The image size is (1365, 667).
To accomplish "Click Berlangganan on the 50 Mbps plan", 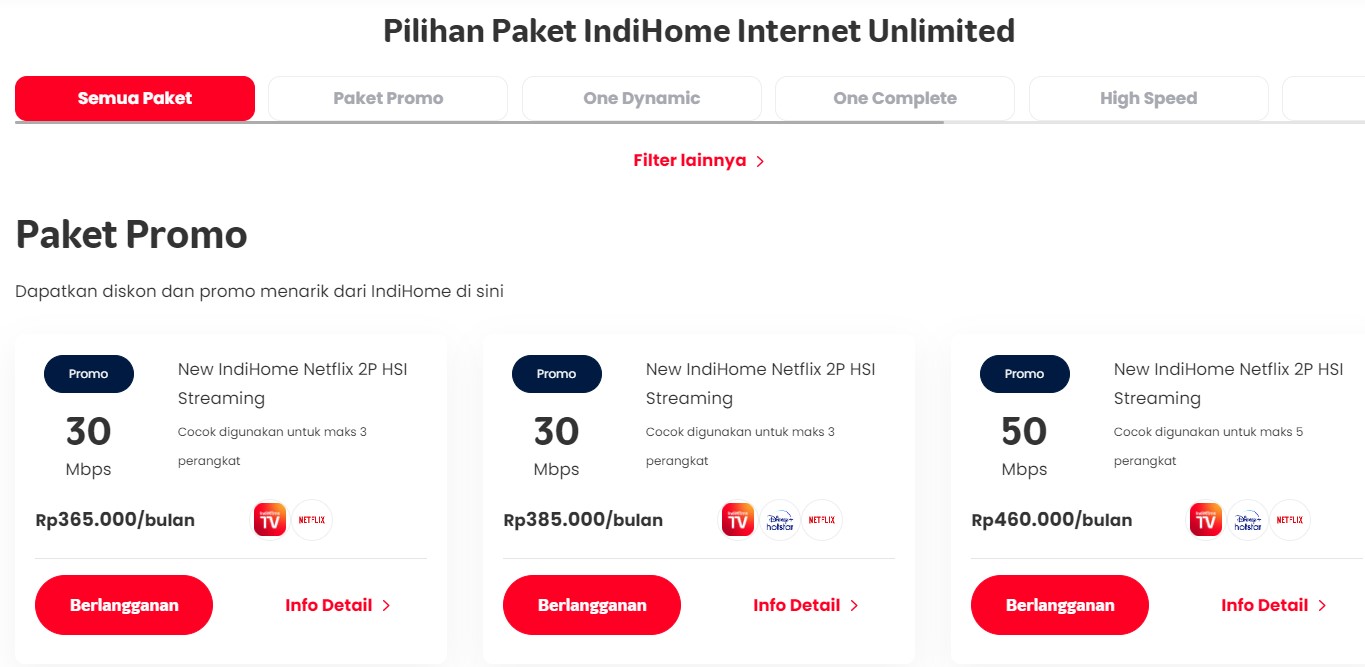I will point(1059,604).
